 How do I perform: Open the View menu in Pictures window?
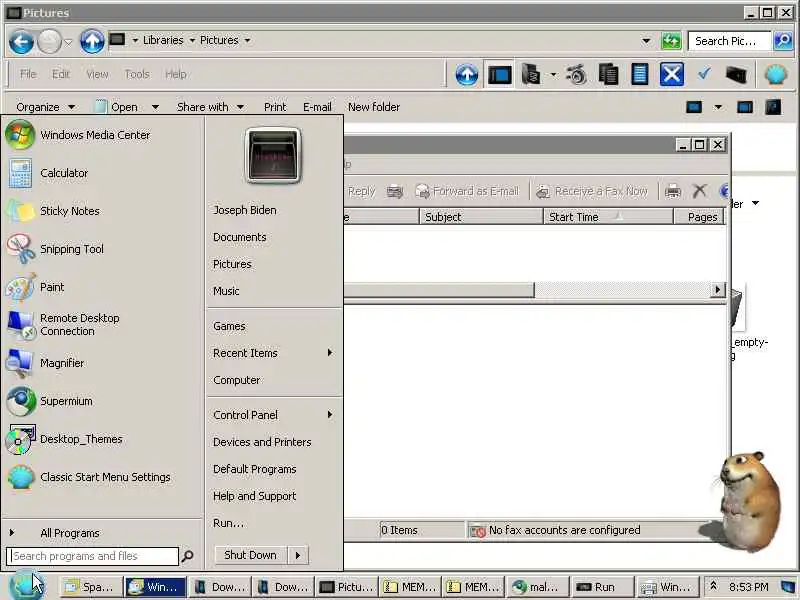[x=97, y=74]
